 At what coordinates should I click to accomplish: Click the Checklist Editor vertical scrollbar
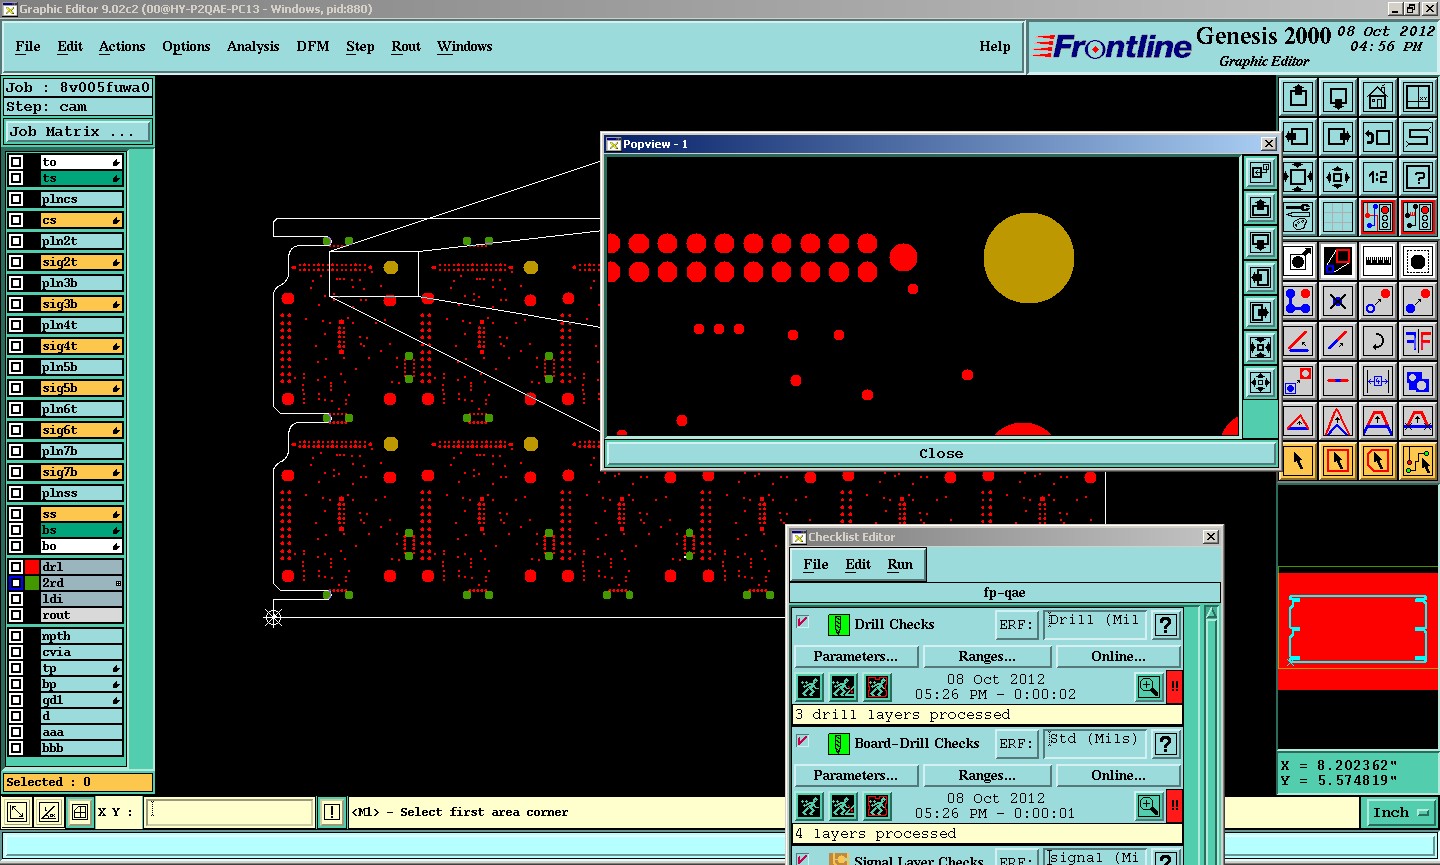click(1211, 735)
